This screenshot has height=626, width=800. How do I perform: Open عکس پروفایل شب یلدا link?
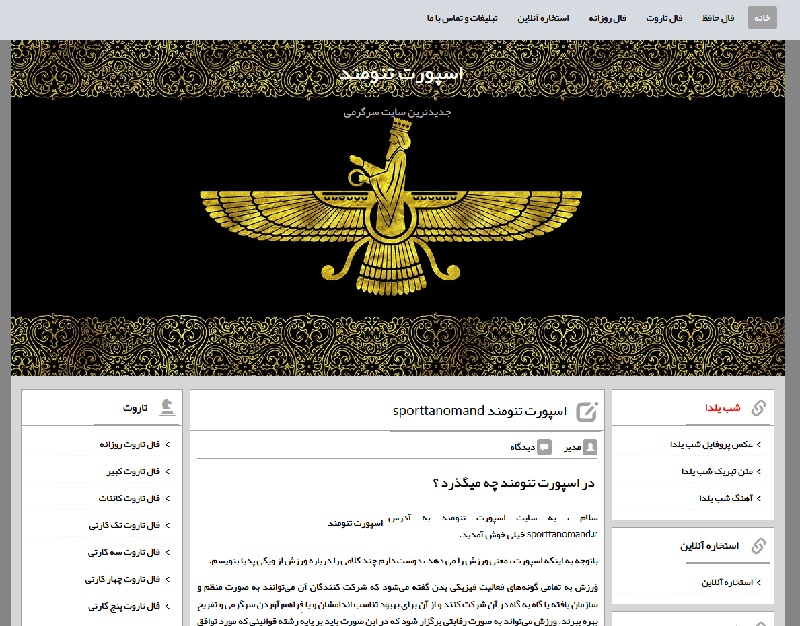click(712, 444)
